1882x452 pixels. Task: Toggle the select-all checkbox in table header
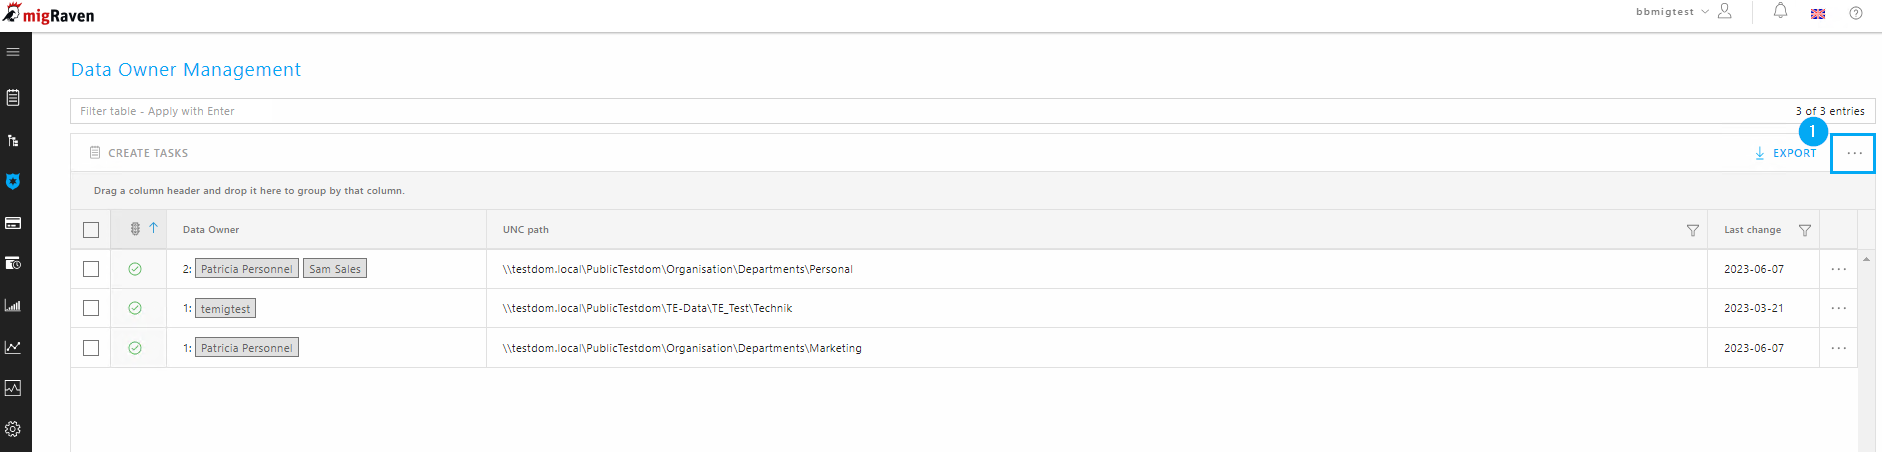(91, 230)
